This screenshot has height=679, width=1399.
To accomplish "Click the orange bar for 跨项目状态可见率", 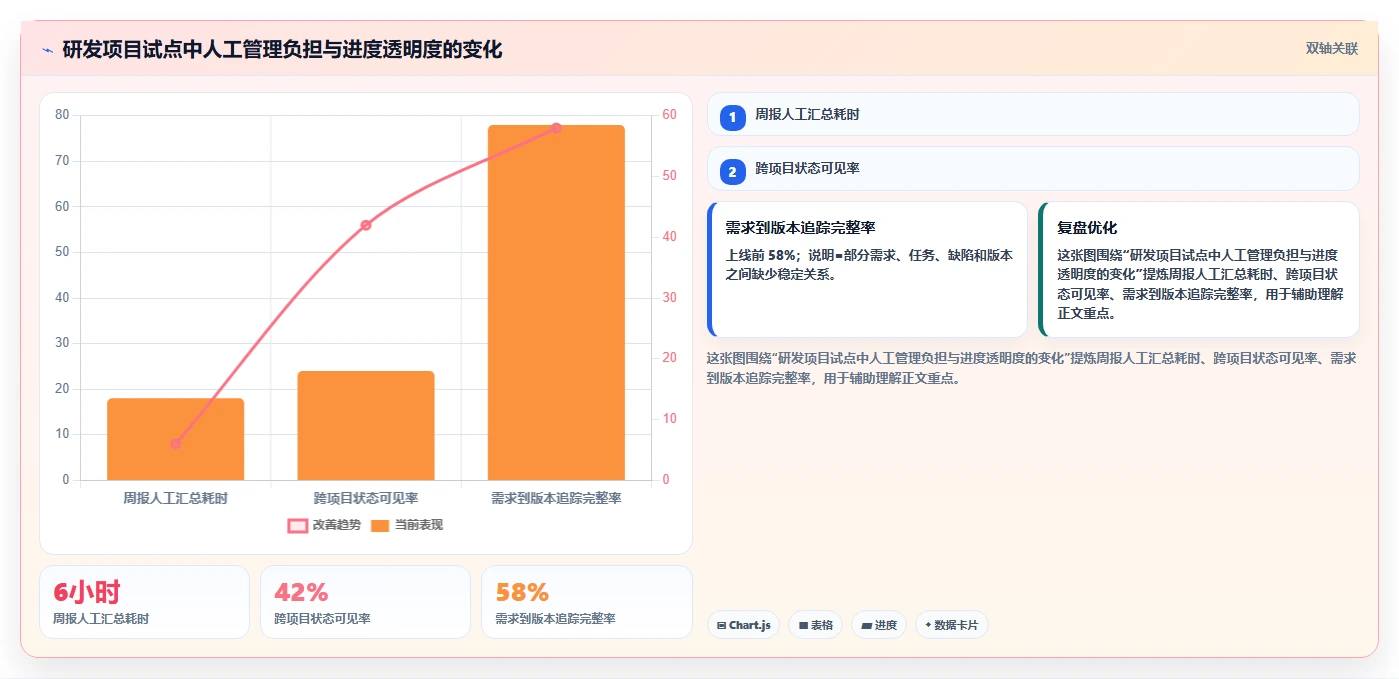I will click(366, 425).
